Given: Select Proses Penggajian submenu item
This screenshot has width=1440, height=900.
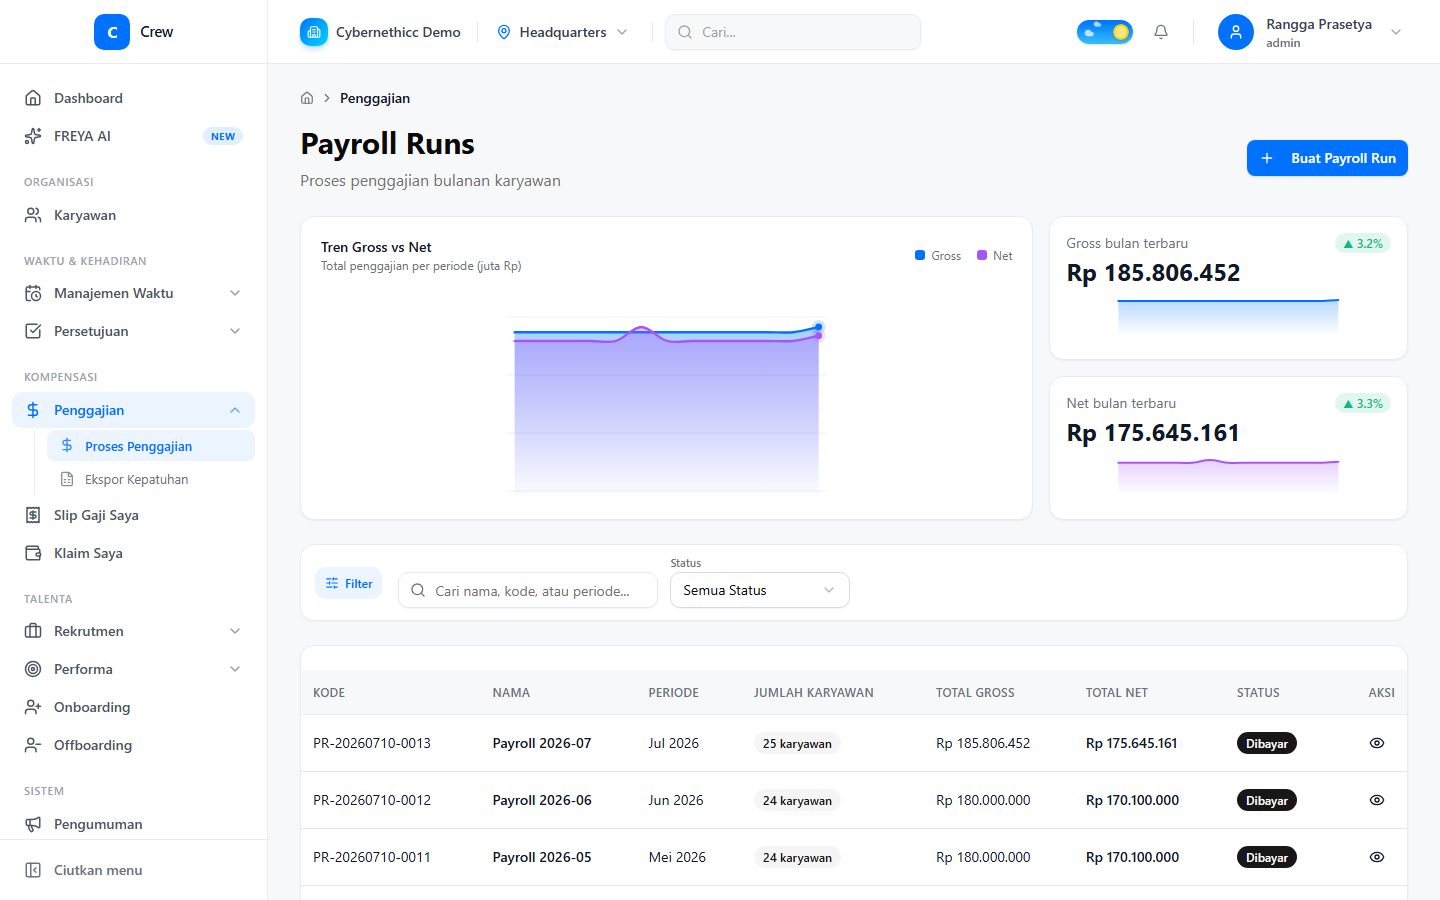Looking at the screenshot, I should 151,446.
